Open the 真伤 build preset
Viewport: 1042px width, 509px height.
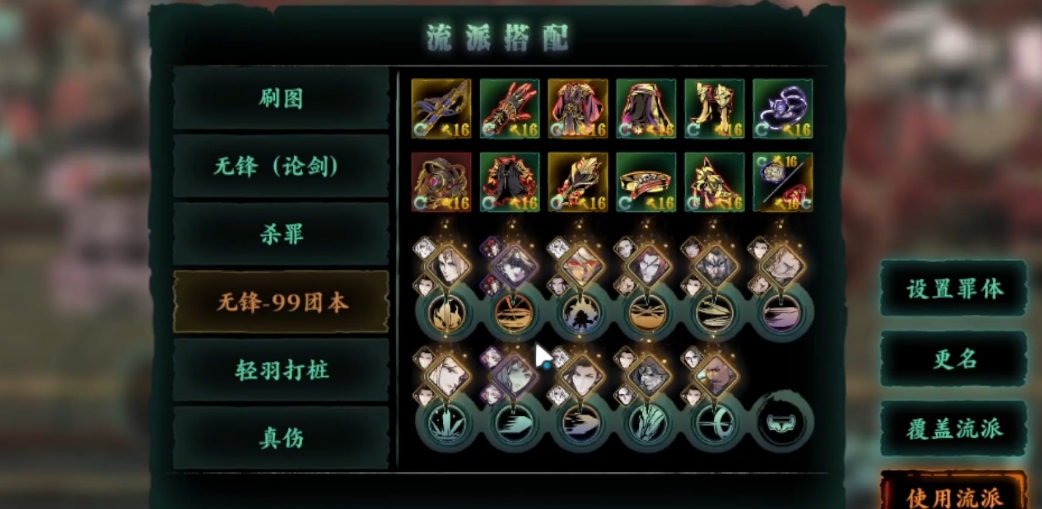coord(281,438)
